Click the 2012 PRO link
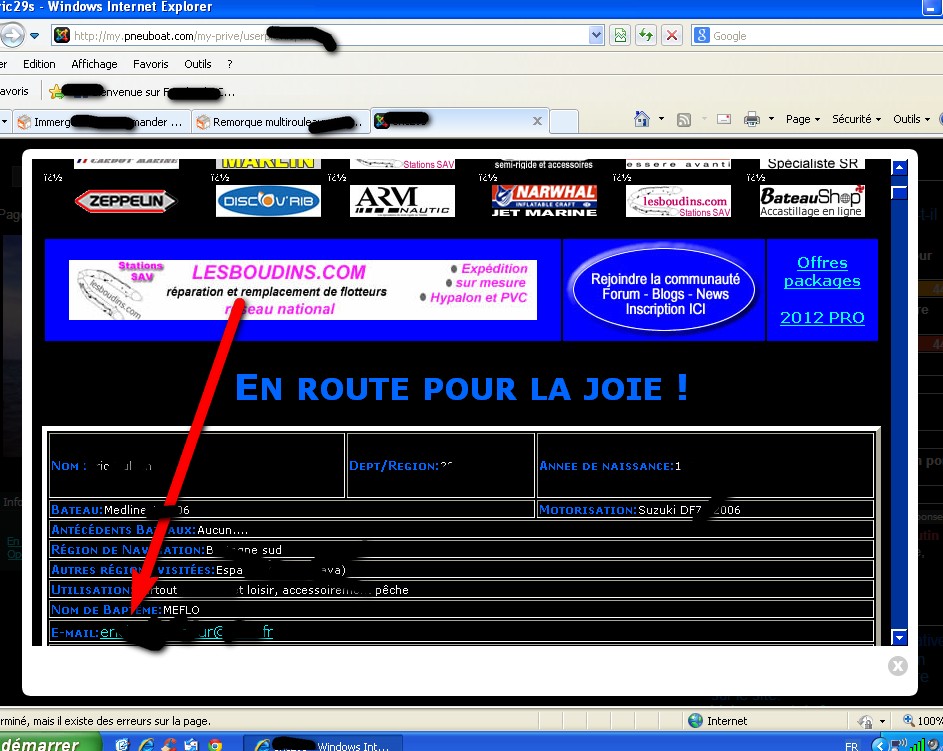943x751 pixels. click(822, 318)
